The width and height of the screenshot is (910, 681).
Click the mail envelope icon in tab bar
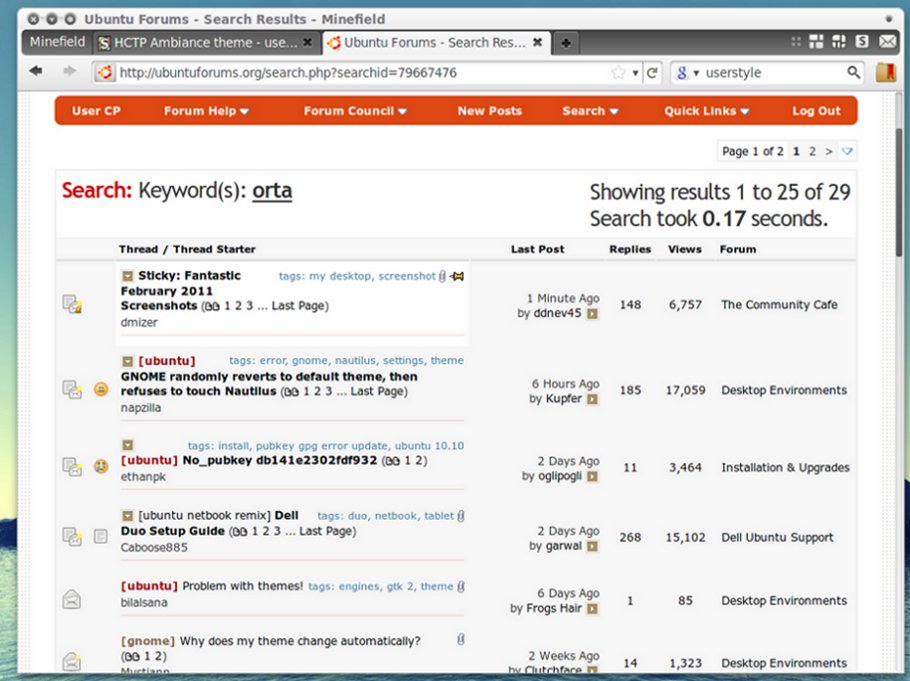pos(887,42)
